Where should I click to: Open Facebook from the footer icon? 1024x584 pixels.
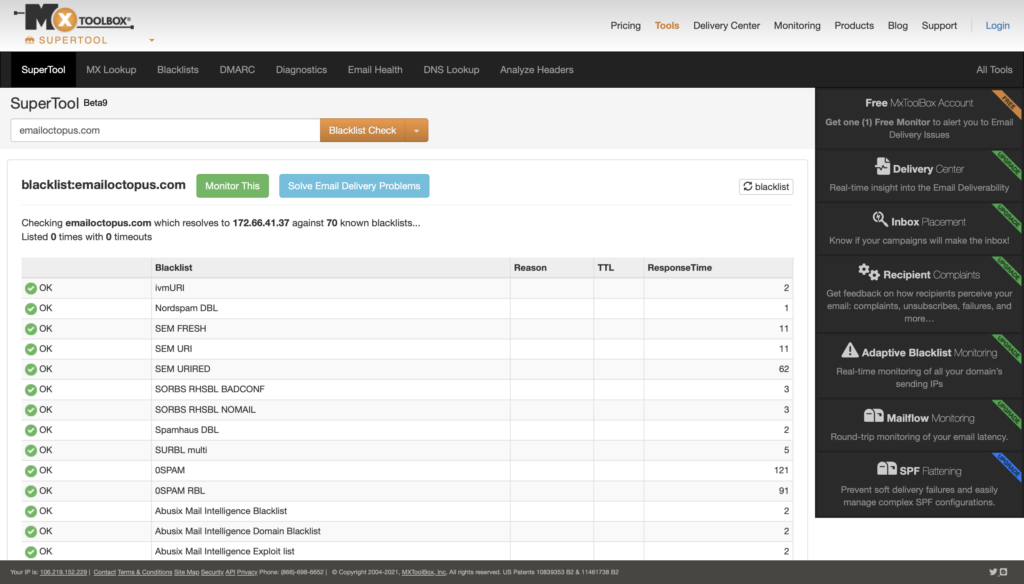[1003, 572]
